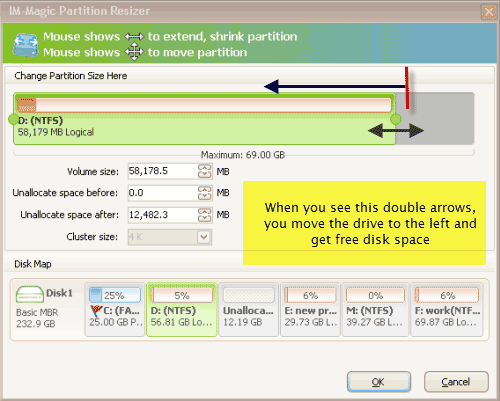
Task: Click the right resize handle of D: partition
Action: [396, 119]
